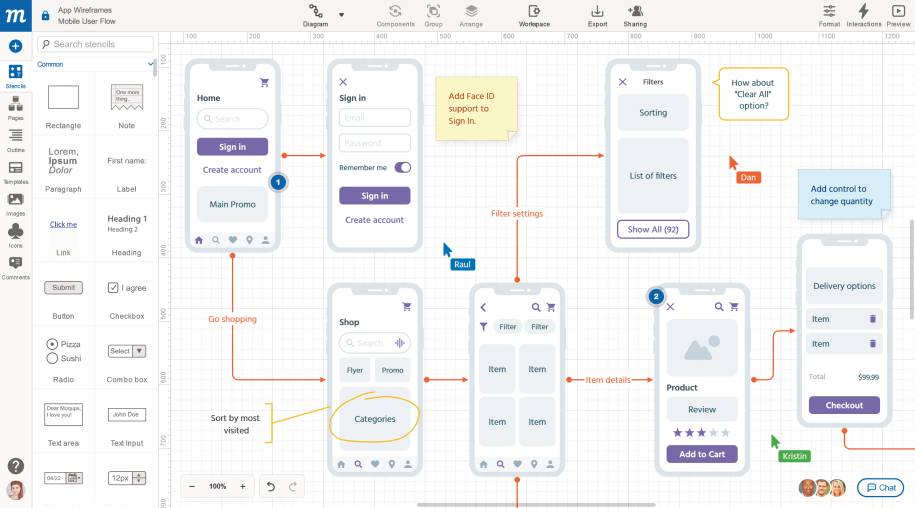Image resolution: width=915 pixels, height=508 pixels.
Task: Expand the Diagram dropdown arrow
Action: point(341,15)
